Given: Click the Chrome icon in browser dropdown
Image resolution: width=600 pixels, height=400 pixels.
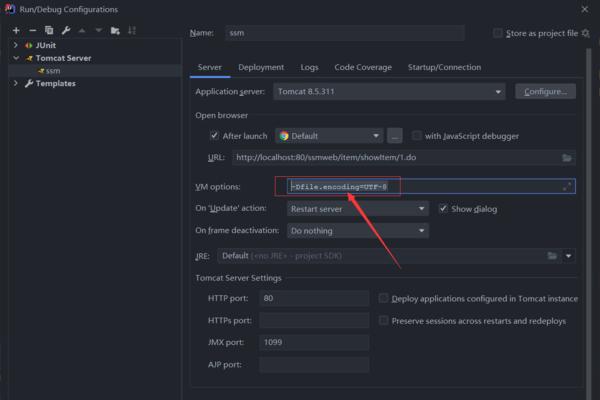Looking at the screenshot, I should (x=284, y=136).
